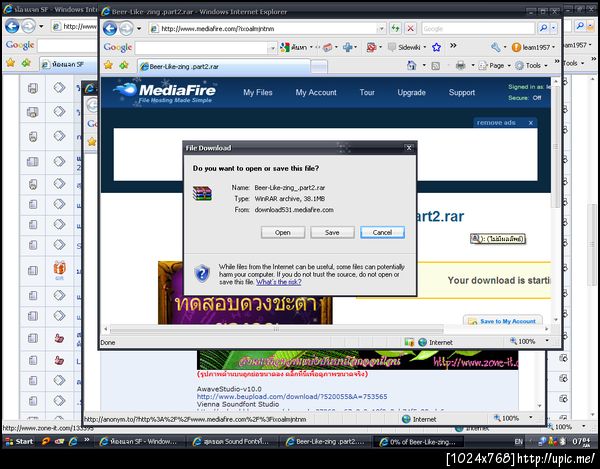
Task: Click Back button in front IE window
Action: [x=110, y=28]
